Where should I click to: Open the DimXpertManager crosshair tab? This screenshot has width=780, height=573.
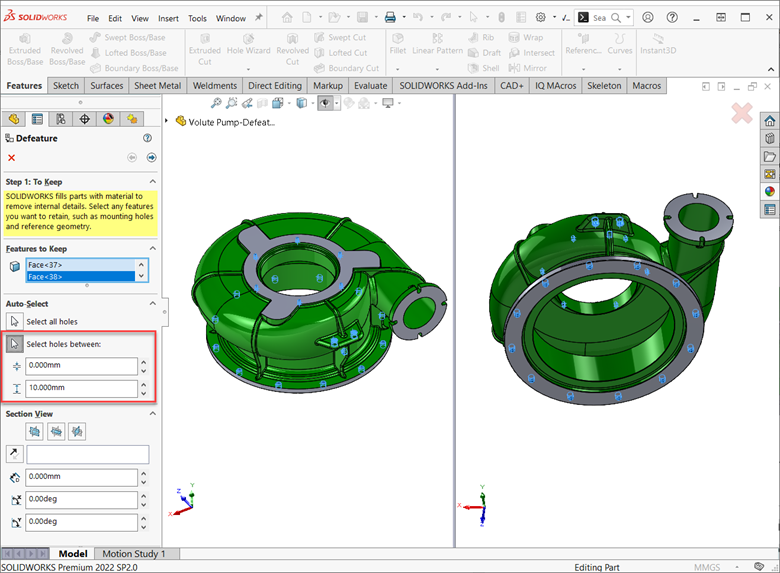[x=85, y=119]
